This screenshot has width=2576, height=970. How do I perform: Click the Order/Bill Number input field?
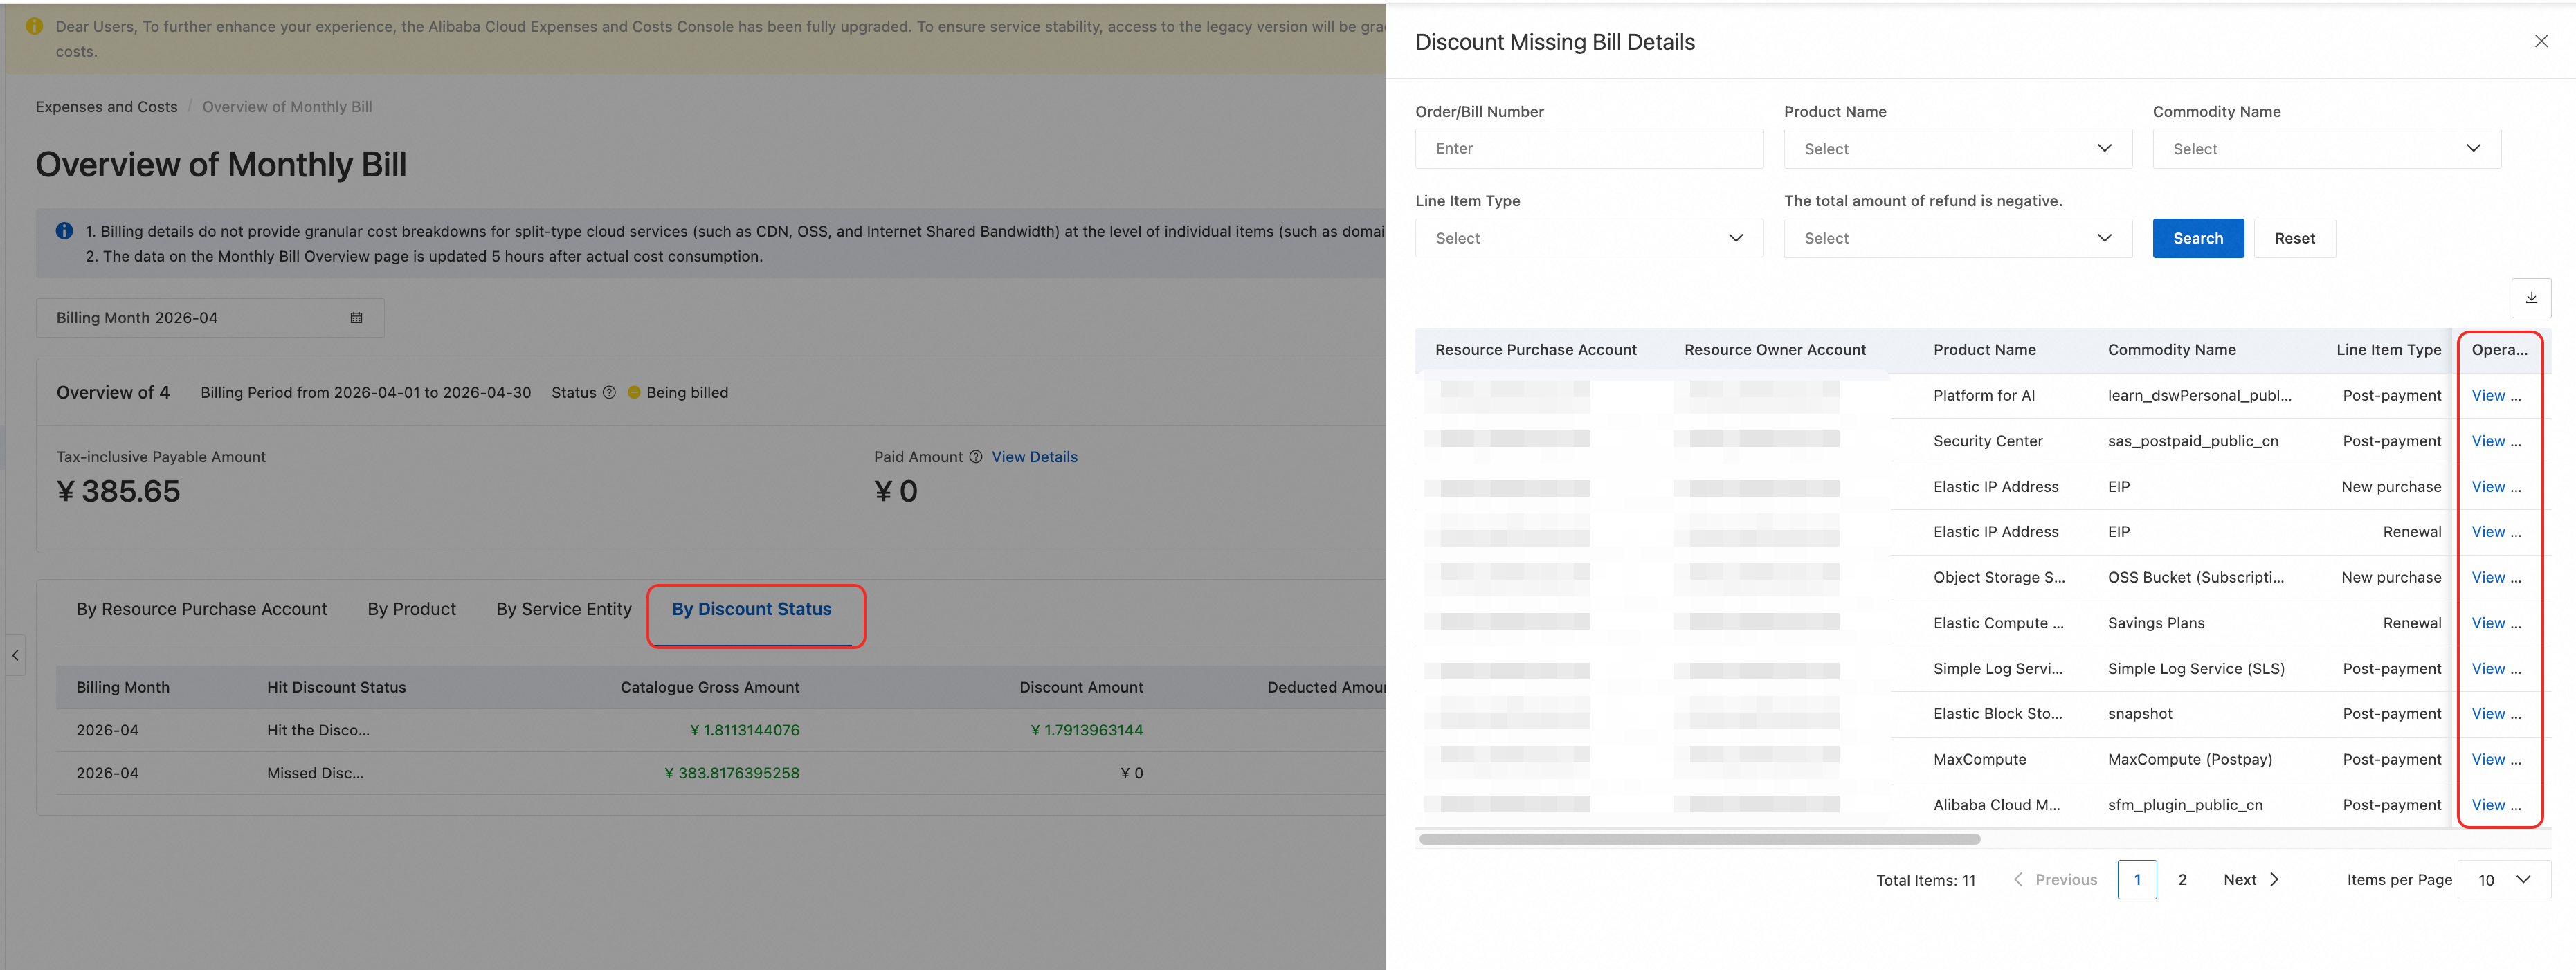1588,149
